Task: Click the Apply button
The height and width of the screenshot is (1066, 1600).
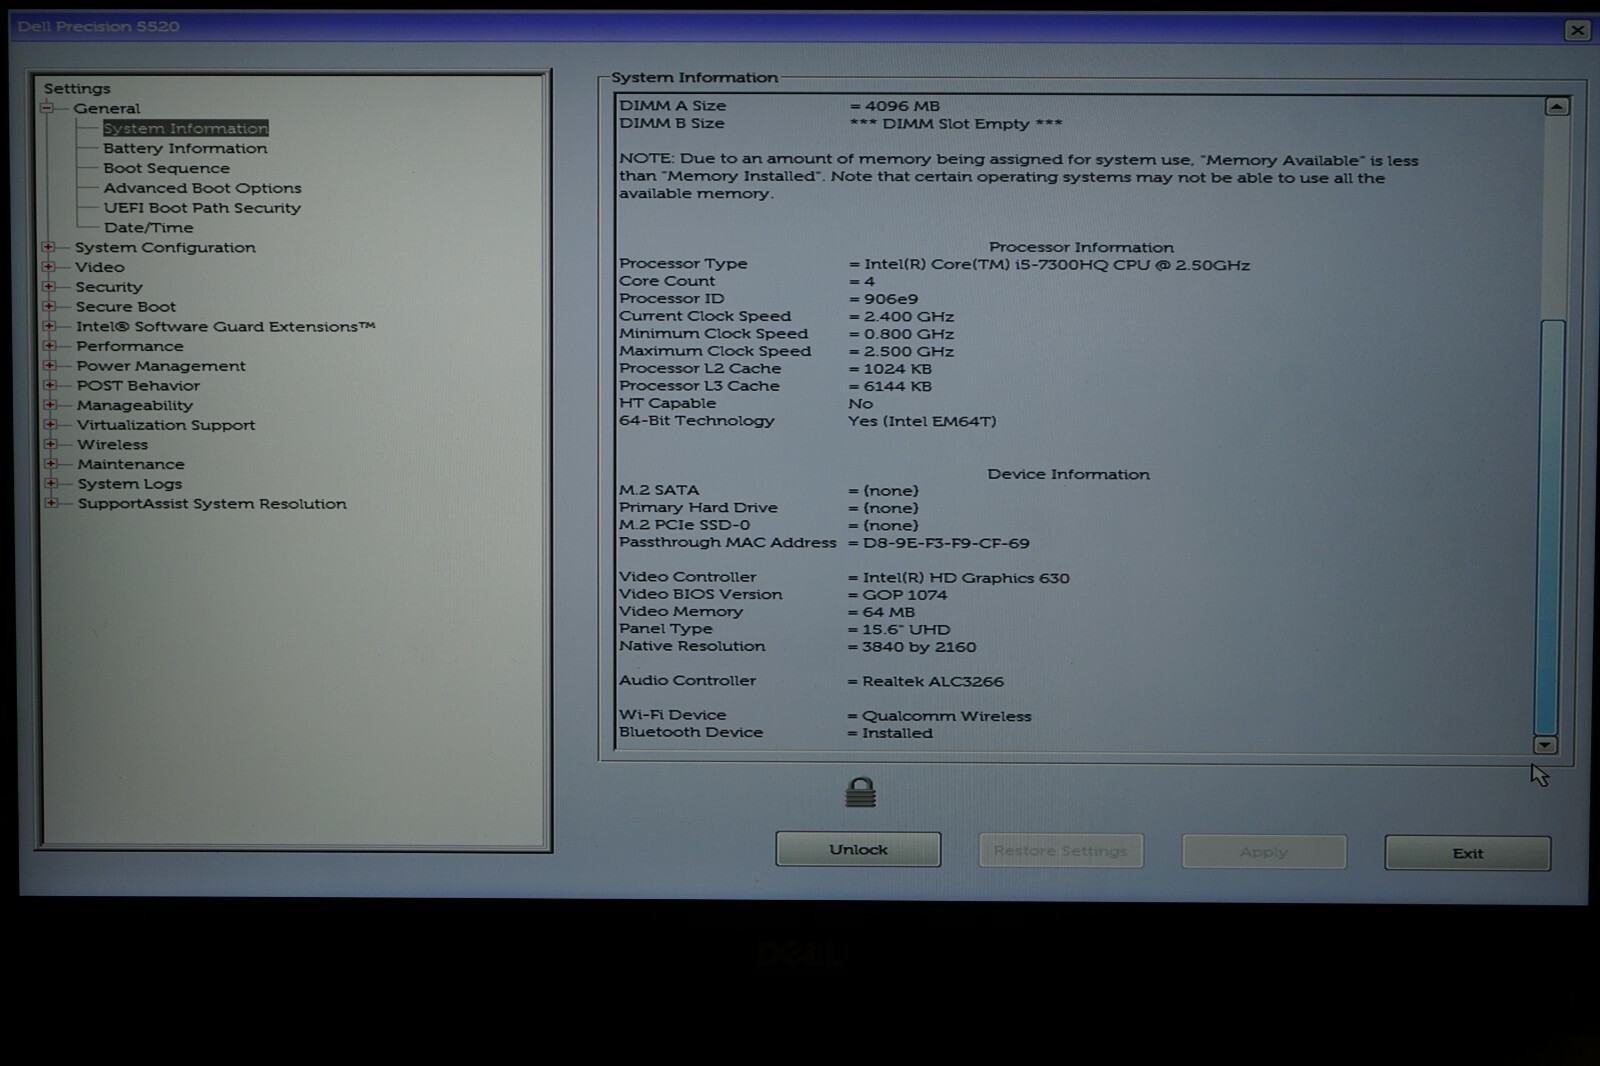Action: (x=1264, y=852)
